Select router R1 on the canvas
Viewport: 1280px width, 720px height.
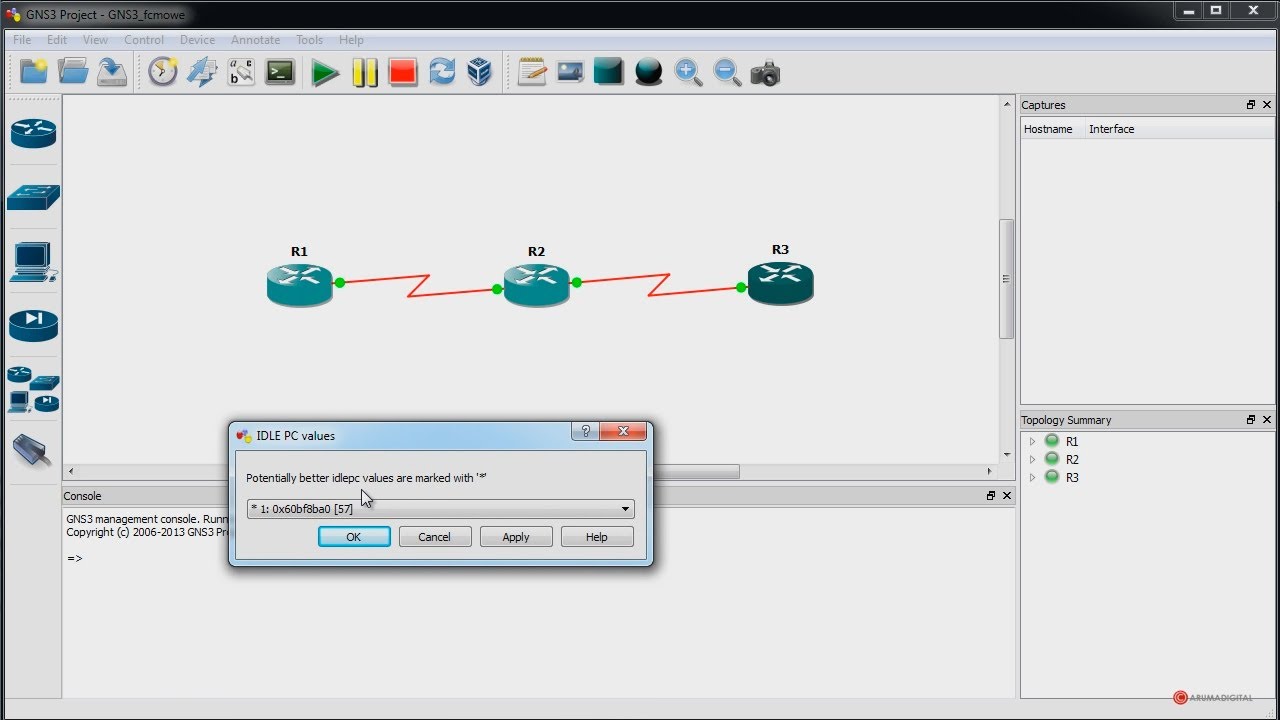click(x=300, y=284)
